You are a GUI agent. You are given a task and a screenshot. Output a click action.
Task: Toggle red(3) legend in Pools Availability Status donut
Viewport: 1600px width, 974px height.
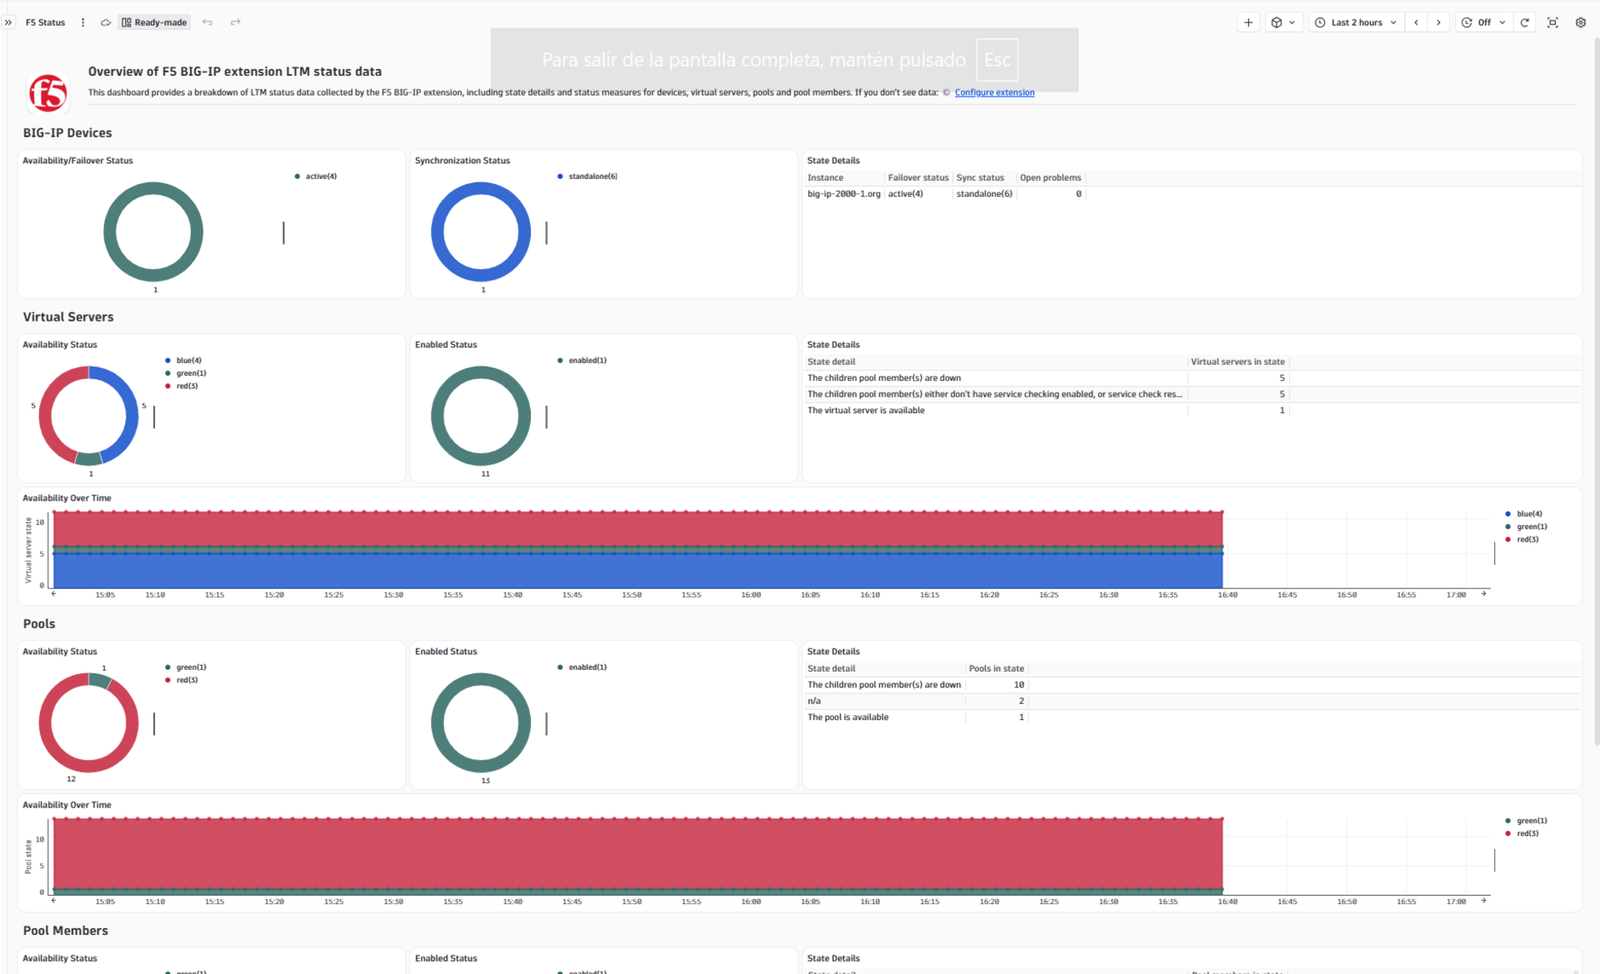[x=182, y=680]
